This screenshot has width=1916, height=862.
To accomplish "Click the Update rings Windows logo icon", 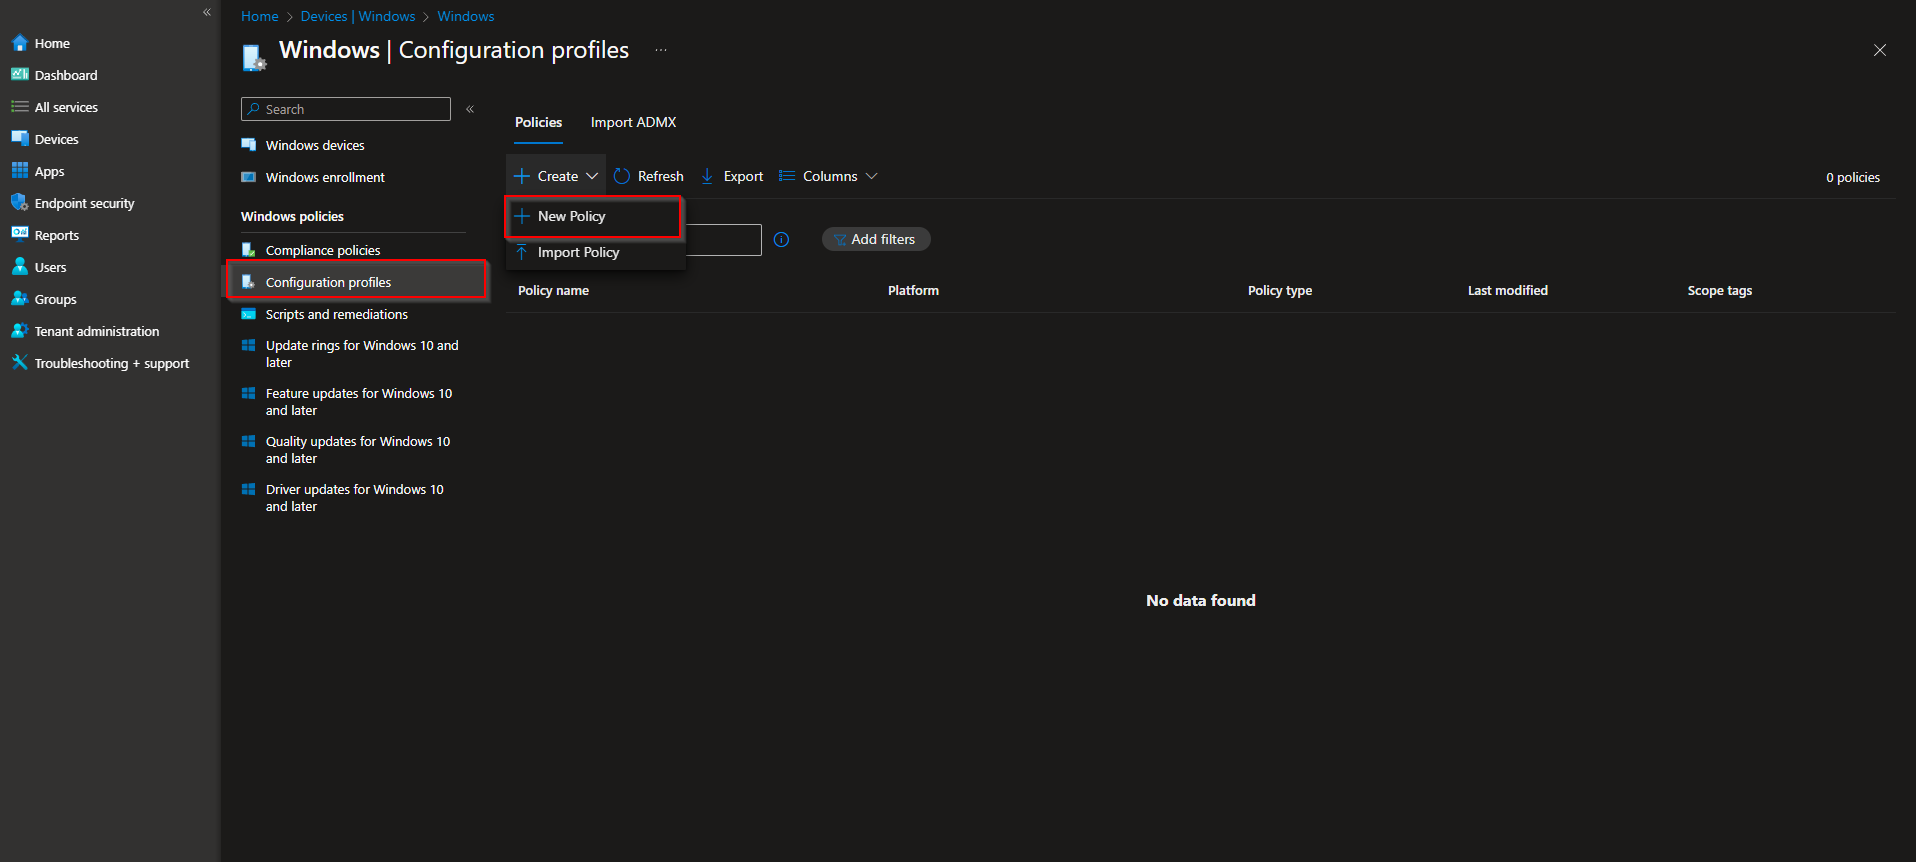I will click(249, 345).
